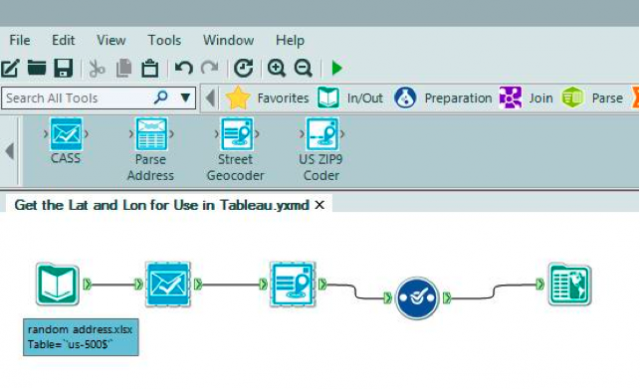Collapse tool categories with left arrow
The image size is (640, 389).
coord(211,98)
